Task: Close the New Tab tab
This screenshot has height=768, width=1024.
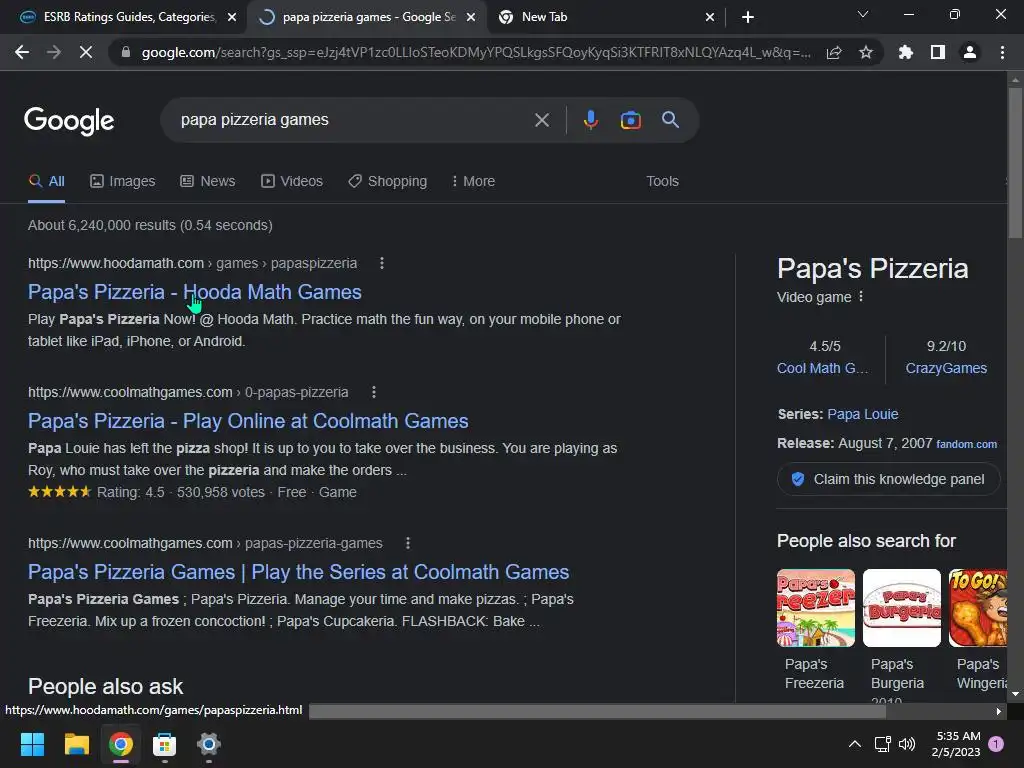Action: (710, 17)
